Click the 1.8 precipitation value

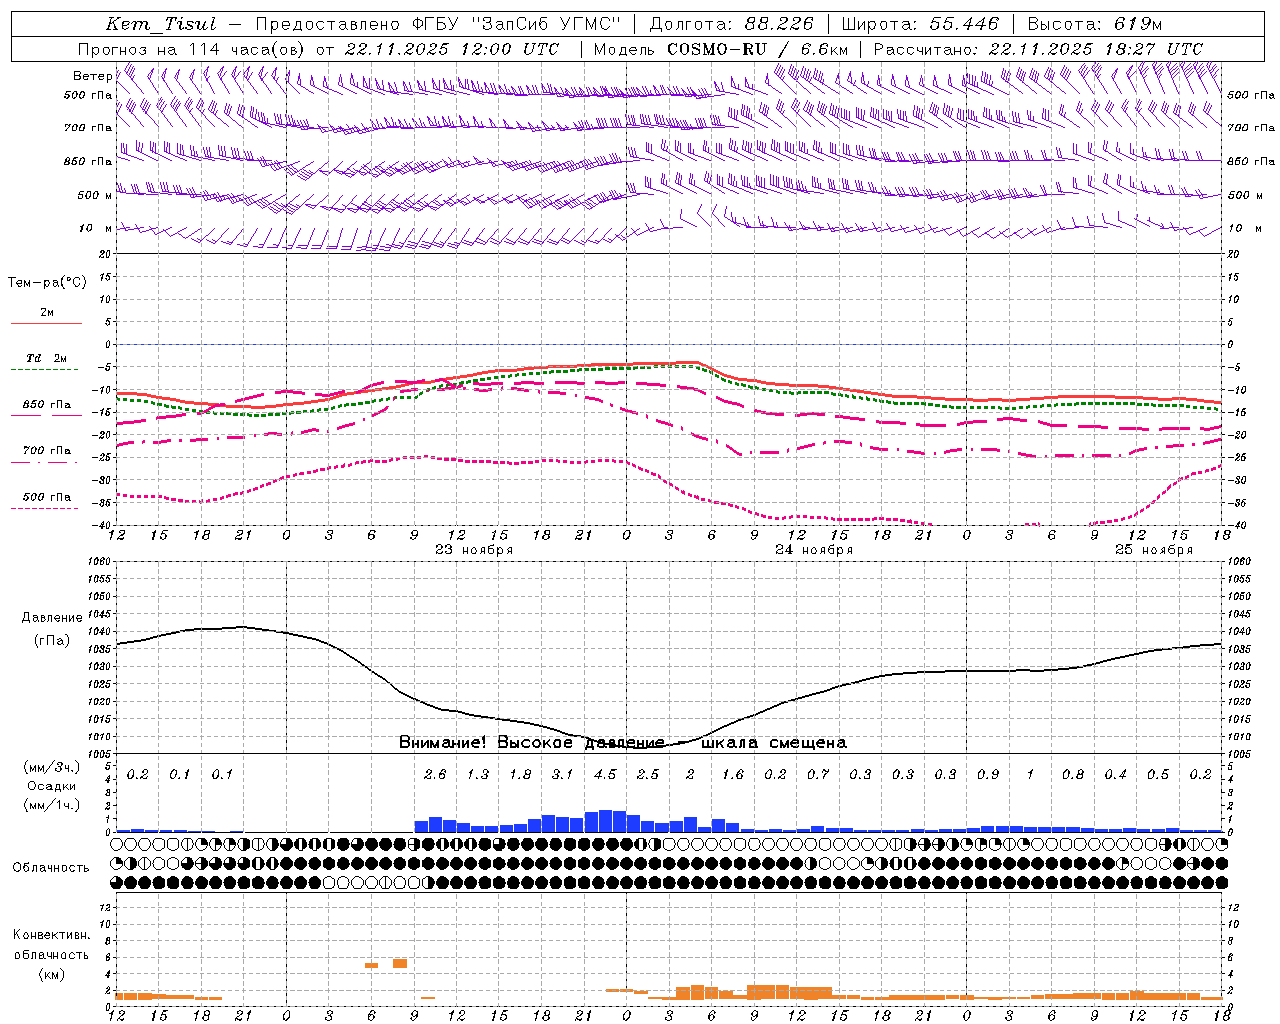click(521, 775)
